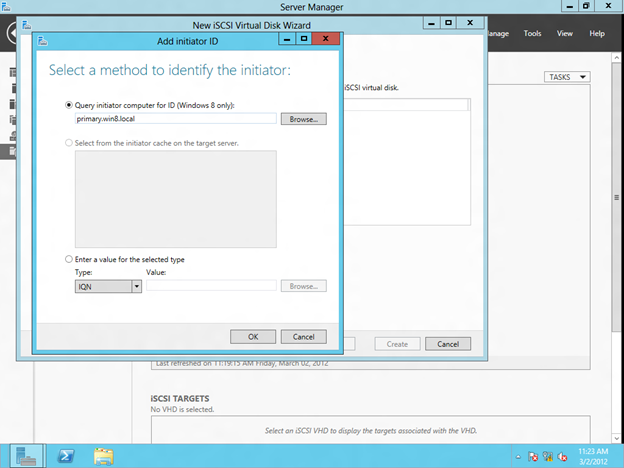Screen dimensions: 624x468
Task: Click Browse next to primary.win8.local
Action: point(303,119)
